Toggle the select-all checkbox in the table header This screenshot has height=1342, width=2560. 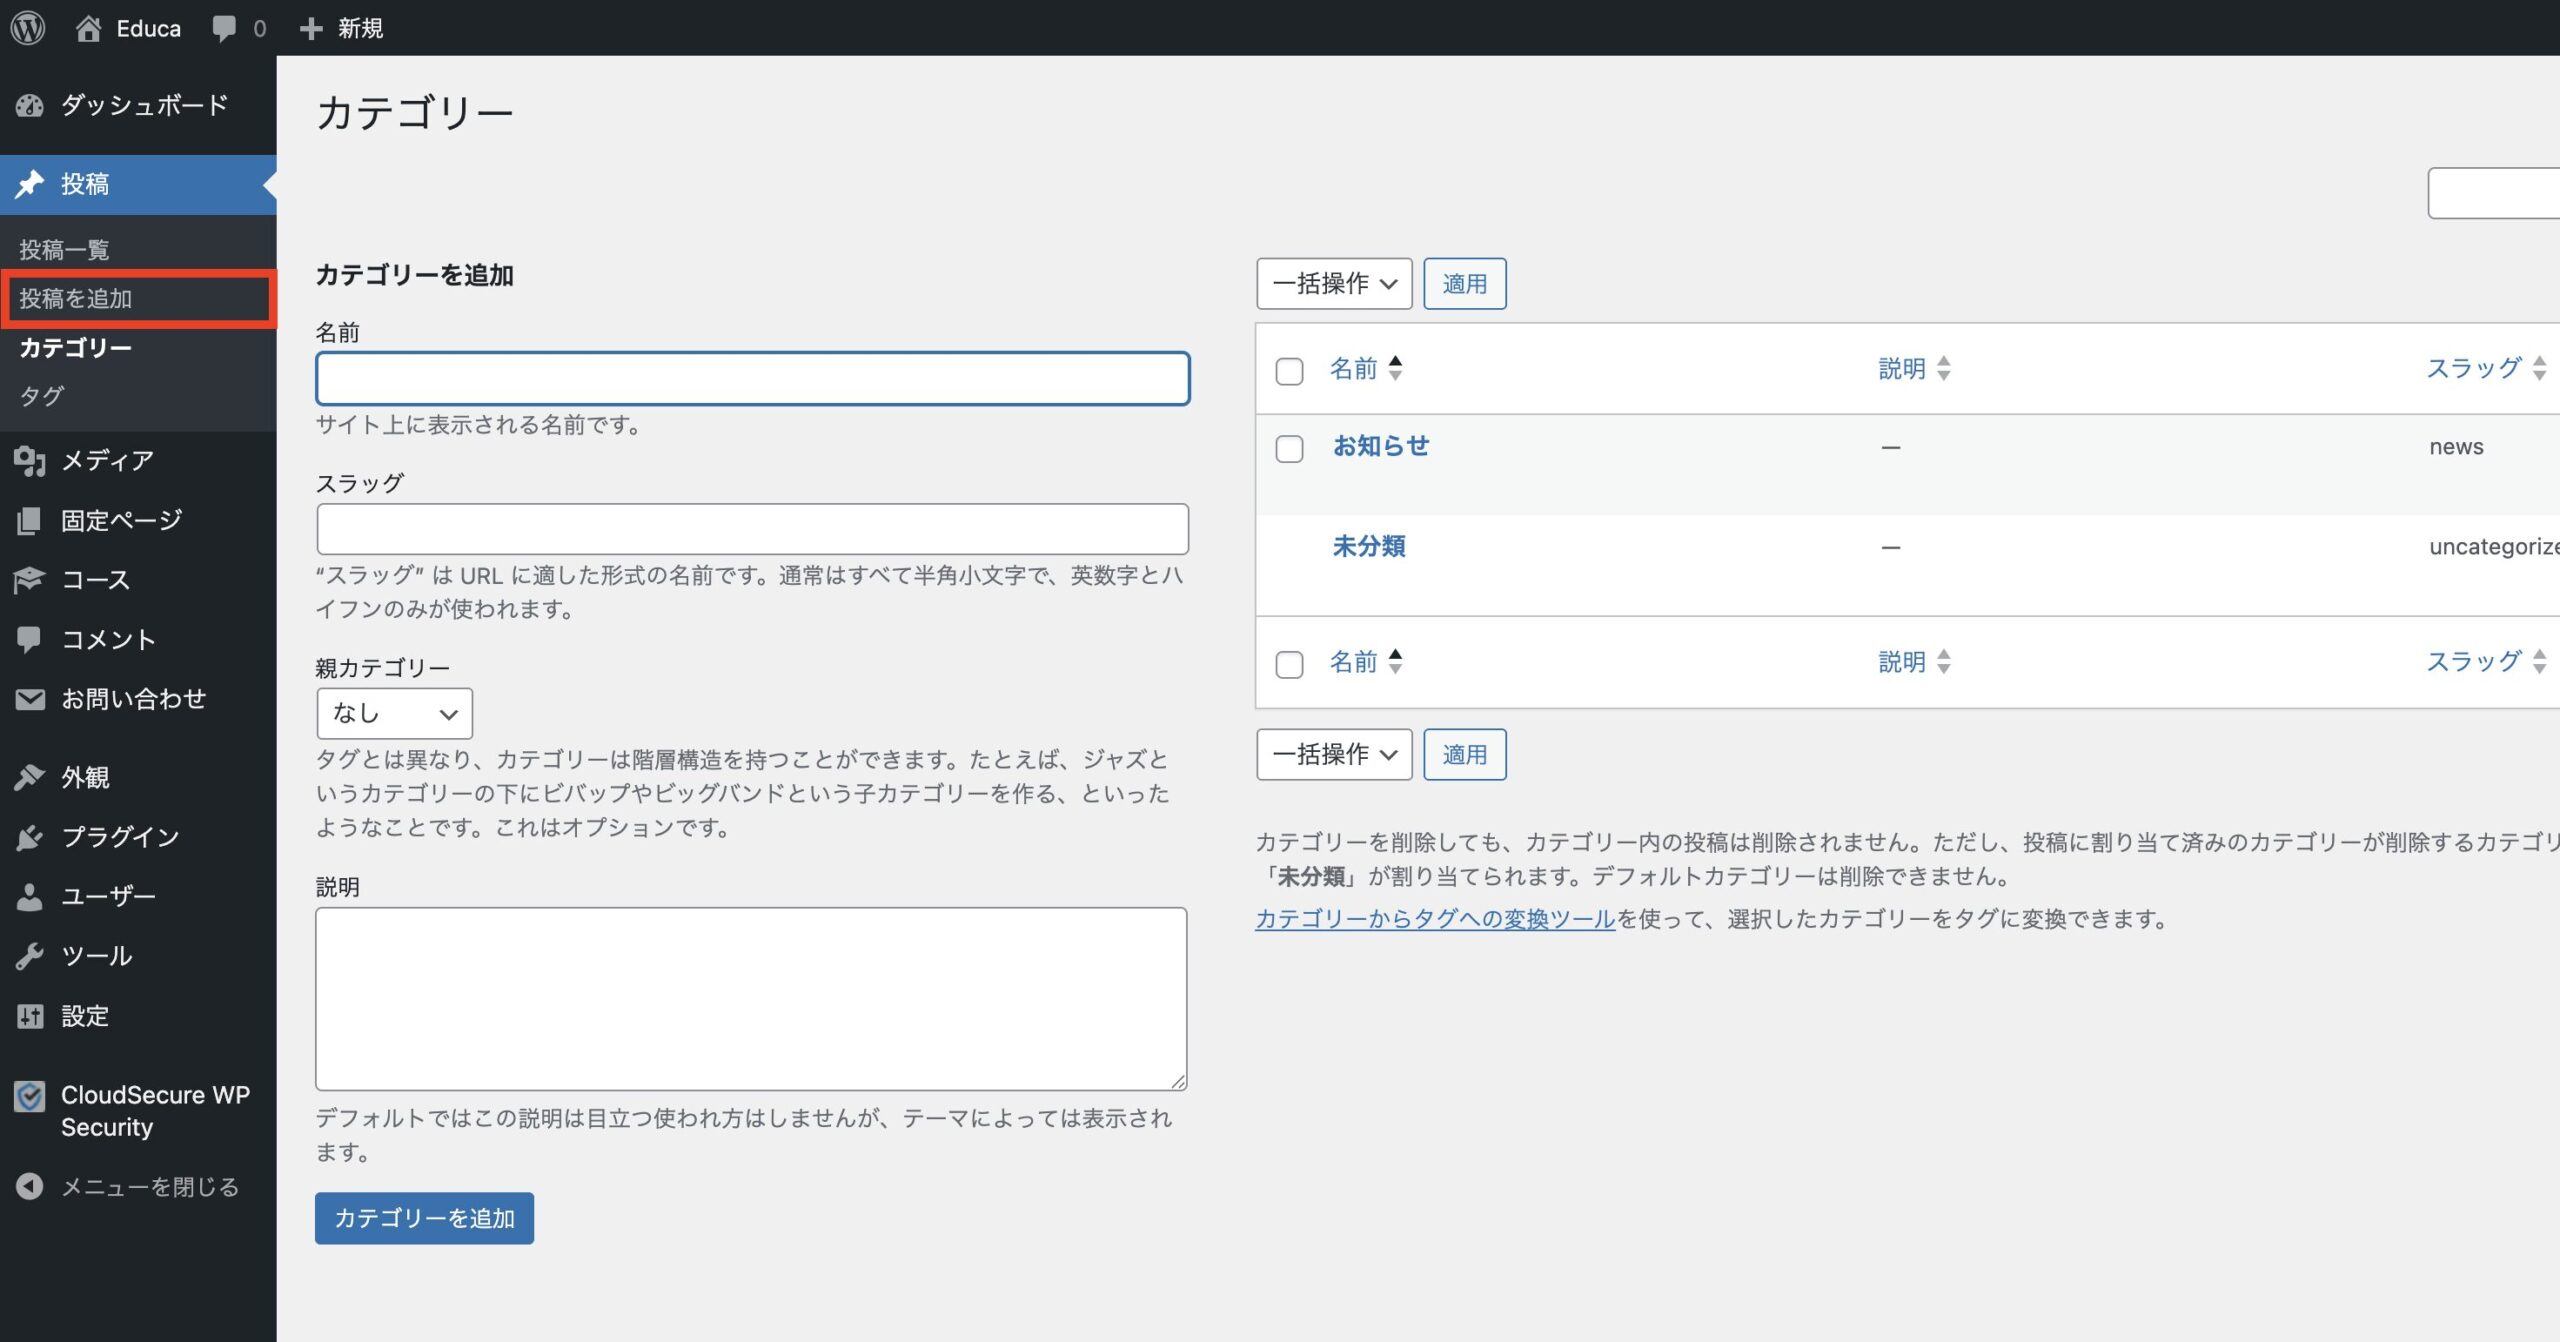[1289, 371]
